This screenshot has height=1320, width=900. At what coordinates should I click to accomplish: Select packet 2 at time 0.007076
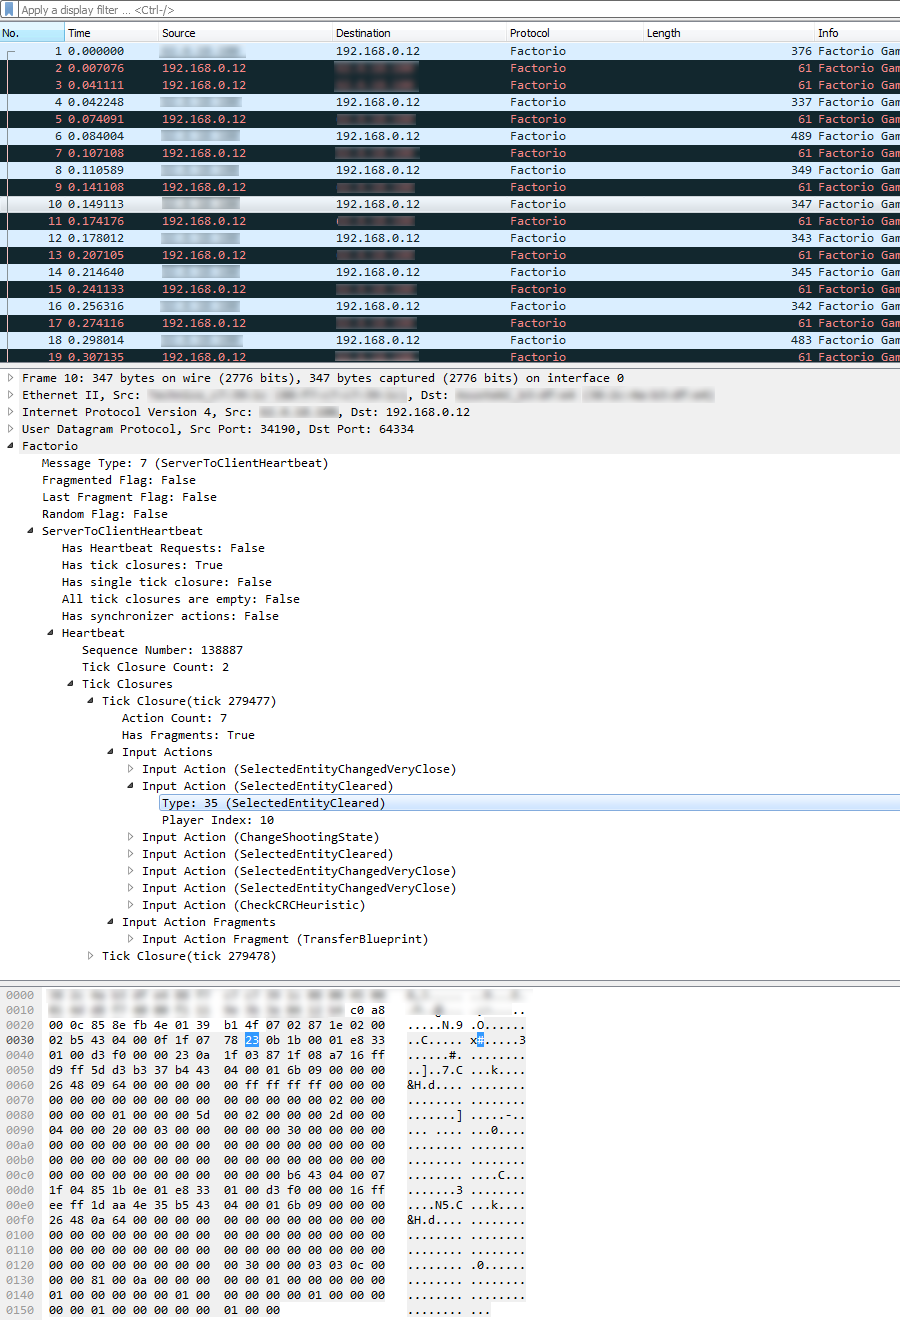450,68
